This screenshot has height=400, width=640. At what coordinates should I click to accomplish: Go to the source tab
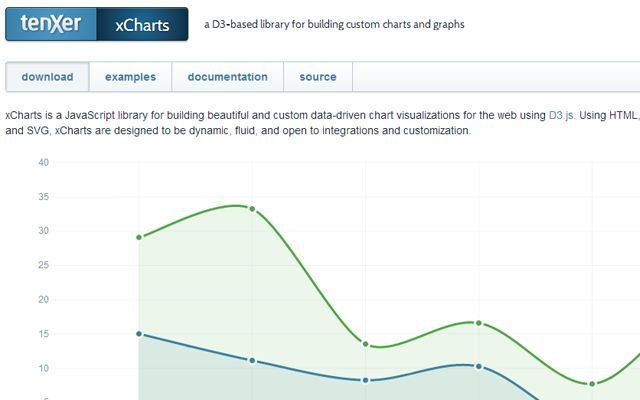coord(318,77)
